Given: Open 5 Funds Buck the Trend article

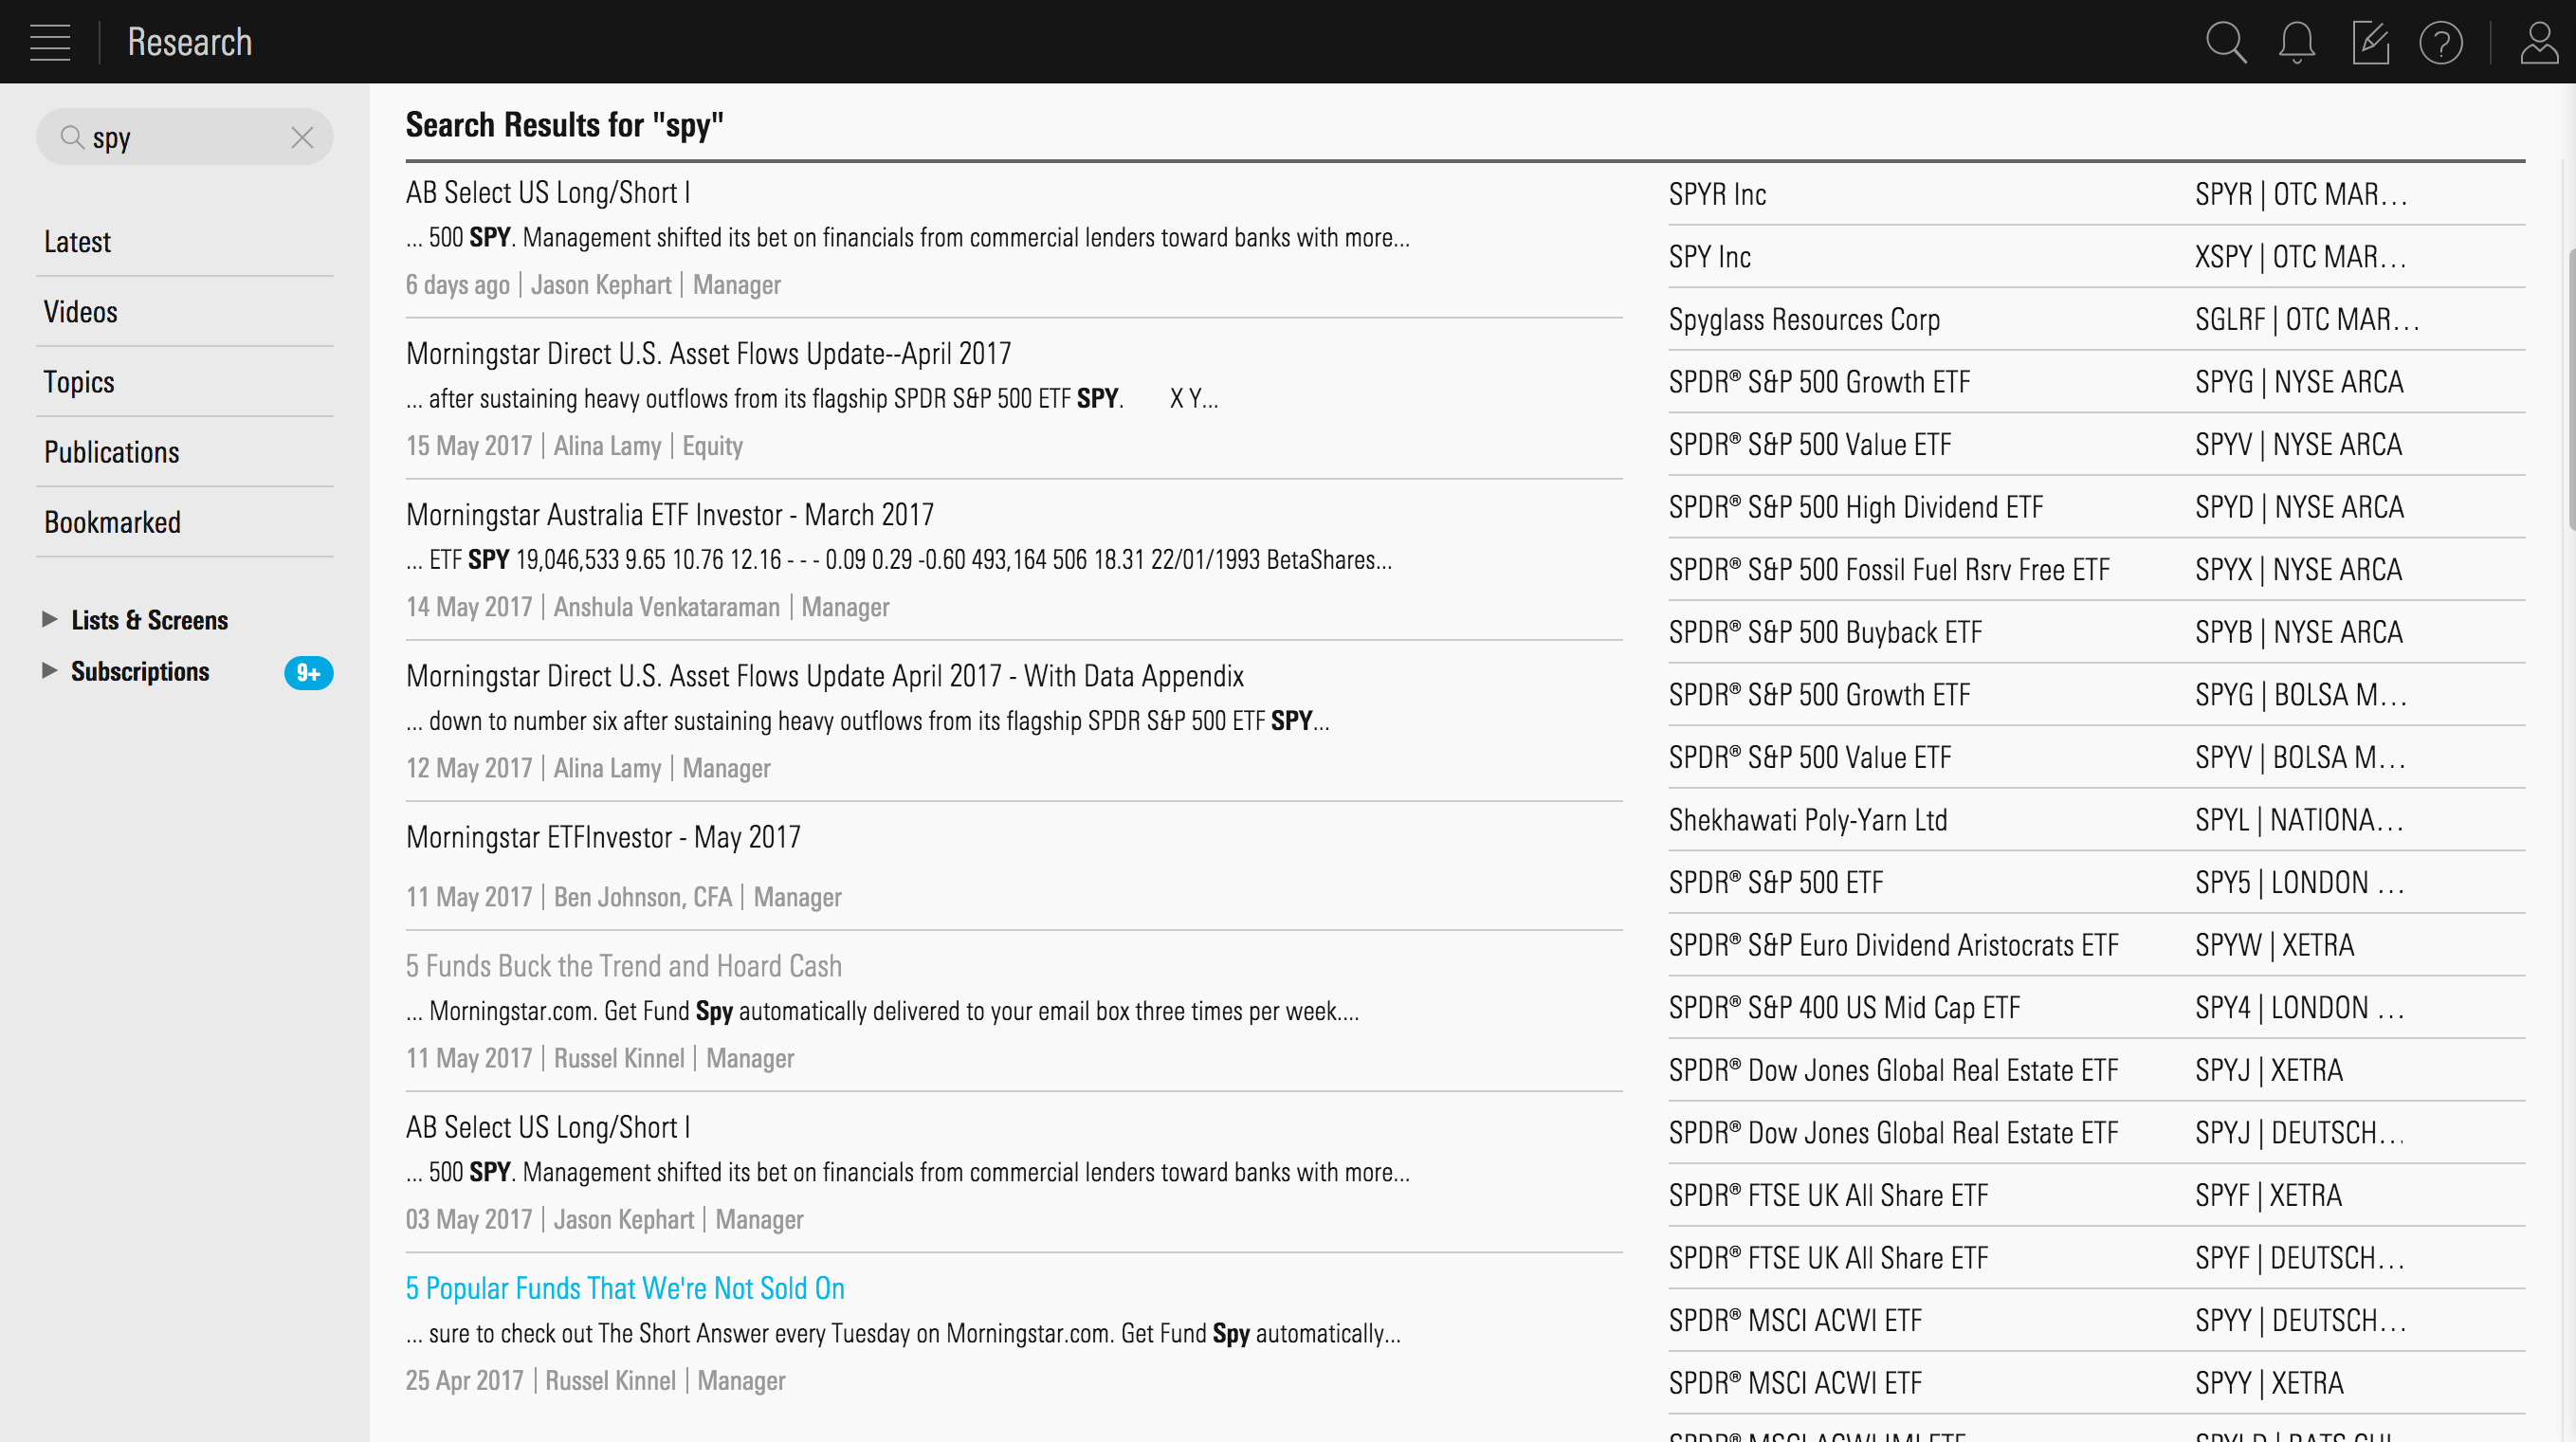Looking at the screenshot, I should coord(624,966).
